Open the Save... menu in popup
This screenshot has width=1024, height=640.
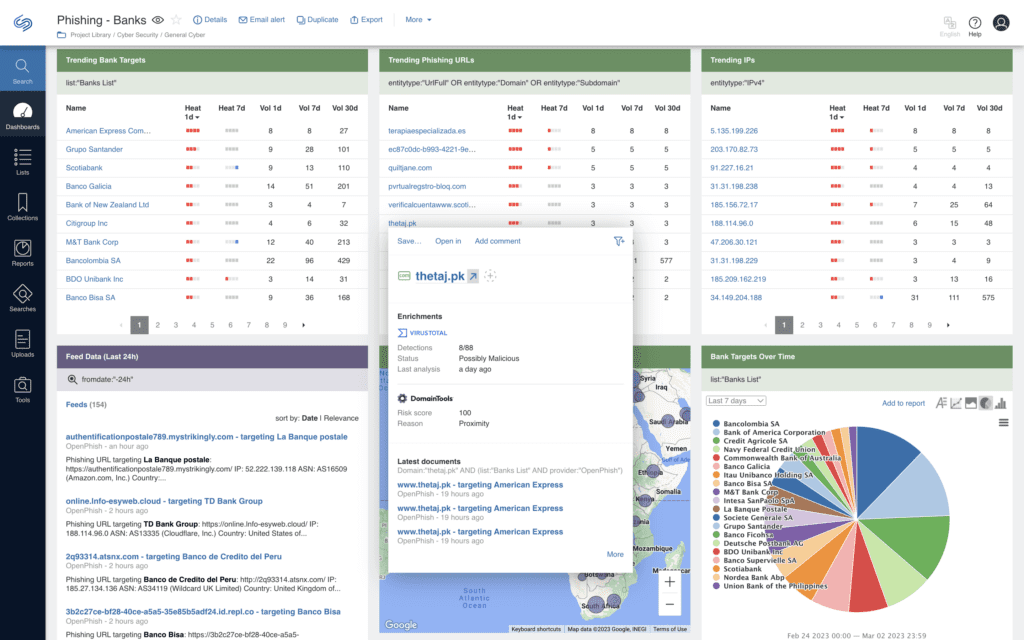409,241
